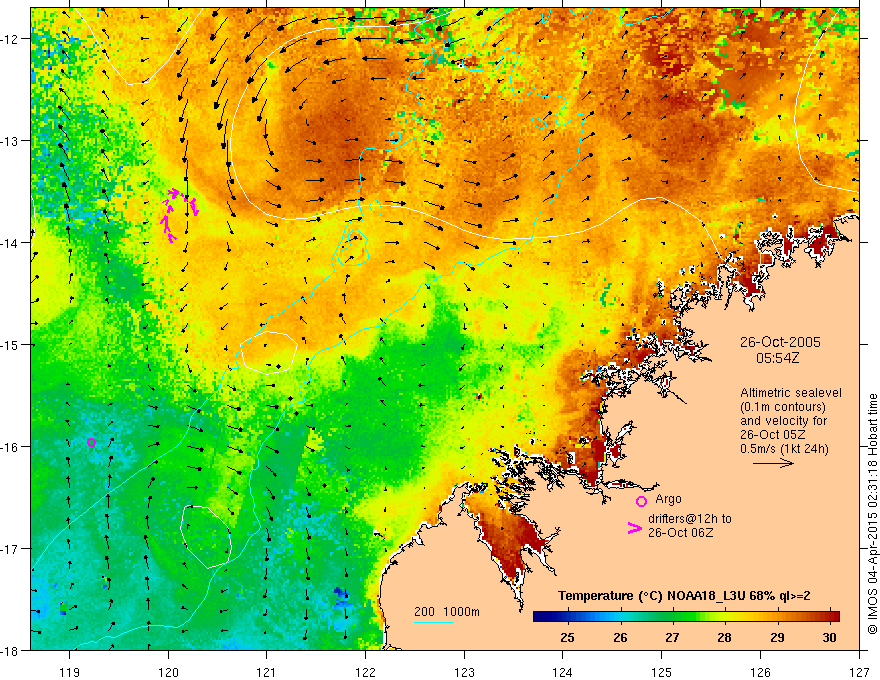Click the magenta Argo float circle on the map
880x680 pixels.
tap(91, 442)
